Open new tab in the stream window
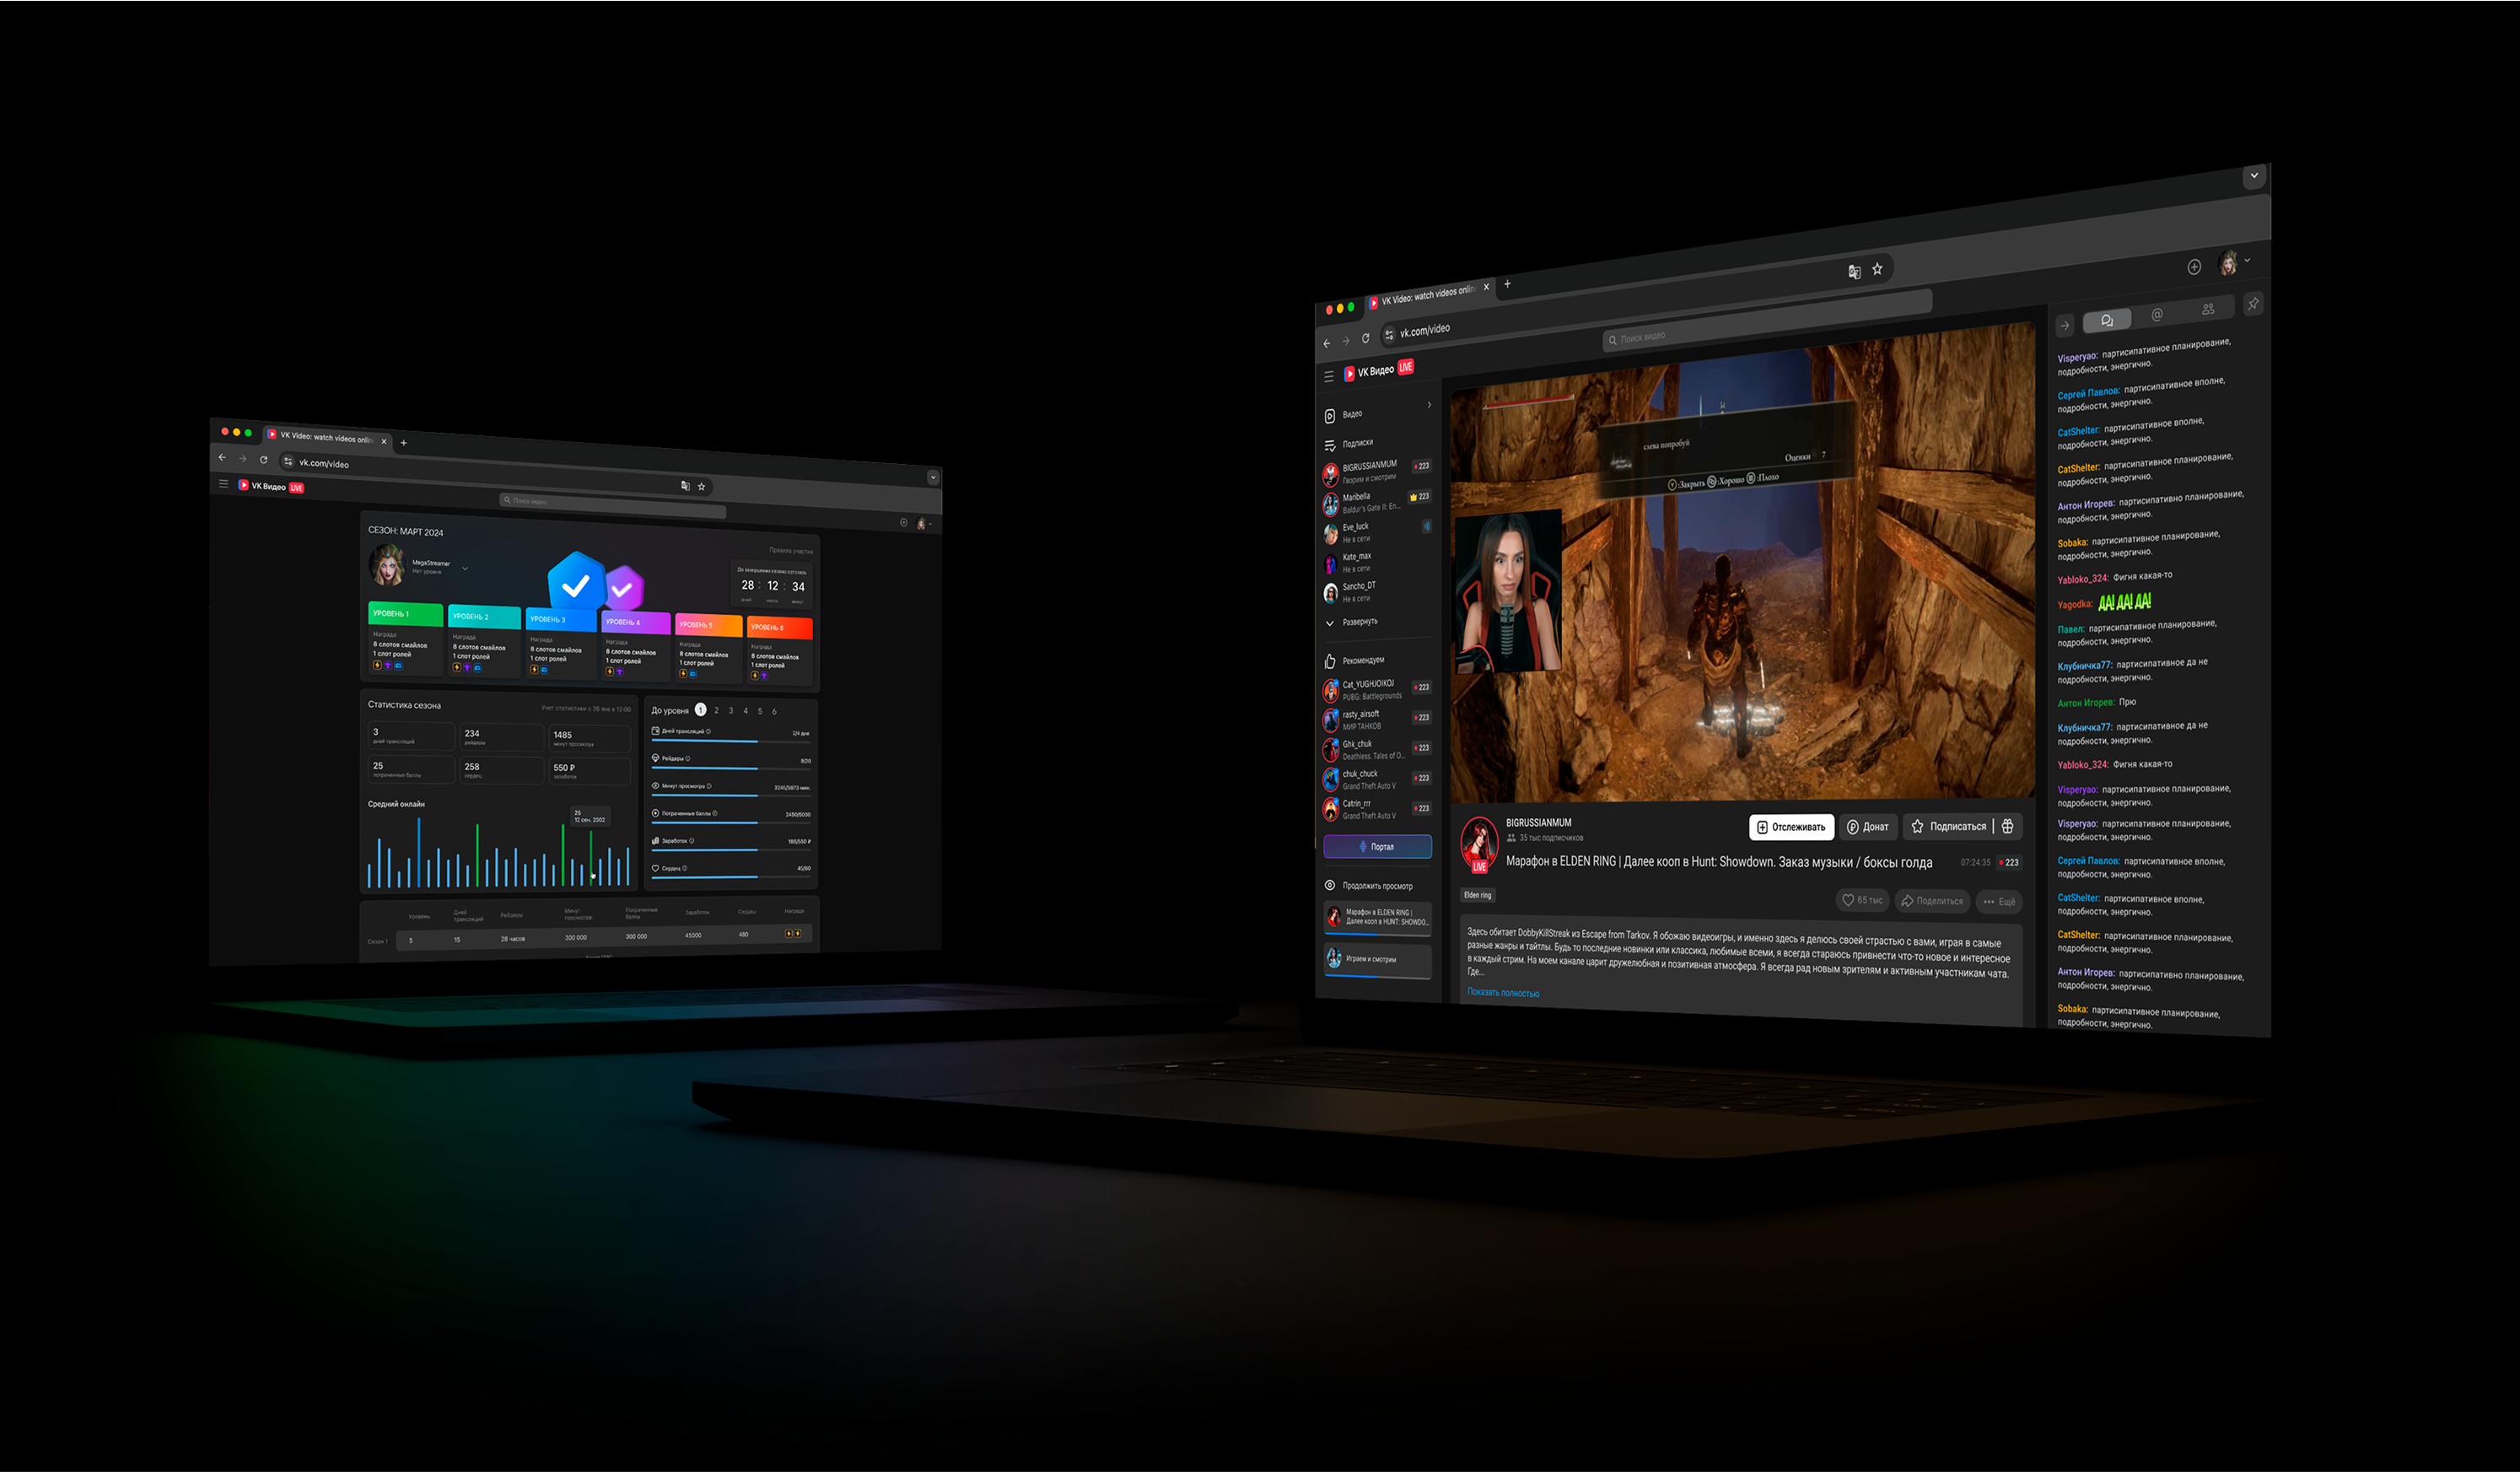This screenshot has width=2520, height=1472. [1507, 284]
